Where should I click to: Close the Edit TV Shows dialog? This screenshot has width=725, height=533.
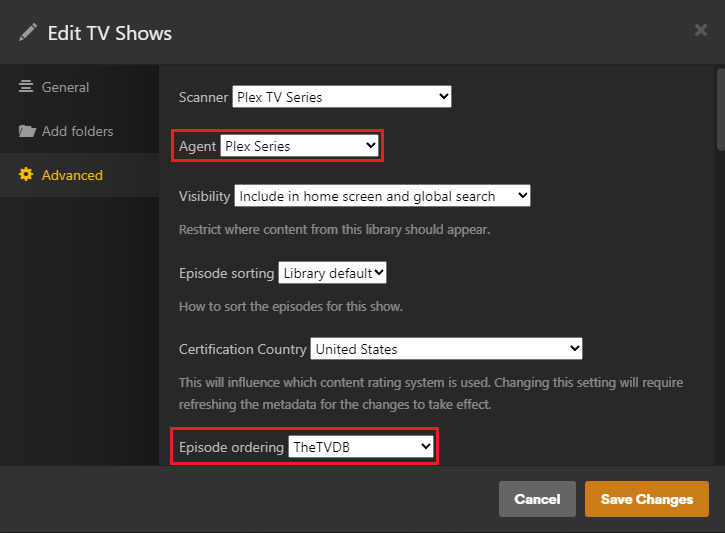tap(700, 30)
